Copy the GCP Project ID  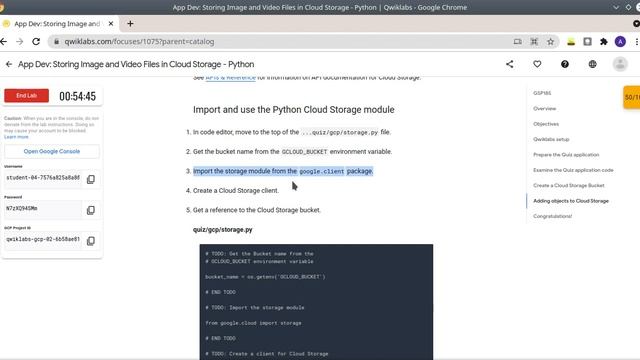[x=91, y=241]
